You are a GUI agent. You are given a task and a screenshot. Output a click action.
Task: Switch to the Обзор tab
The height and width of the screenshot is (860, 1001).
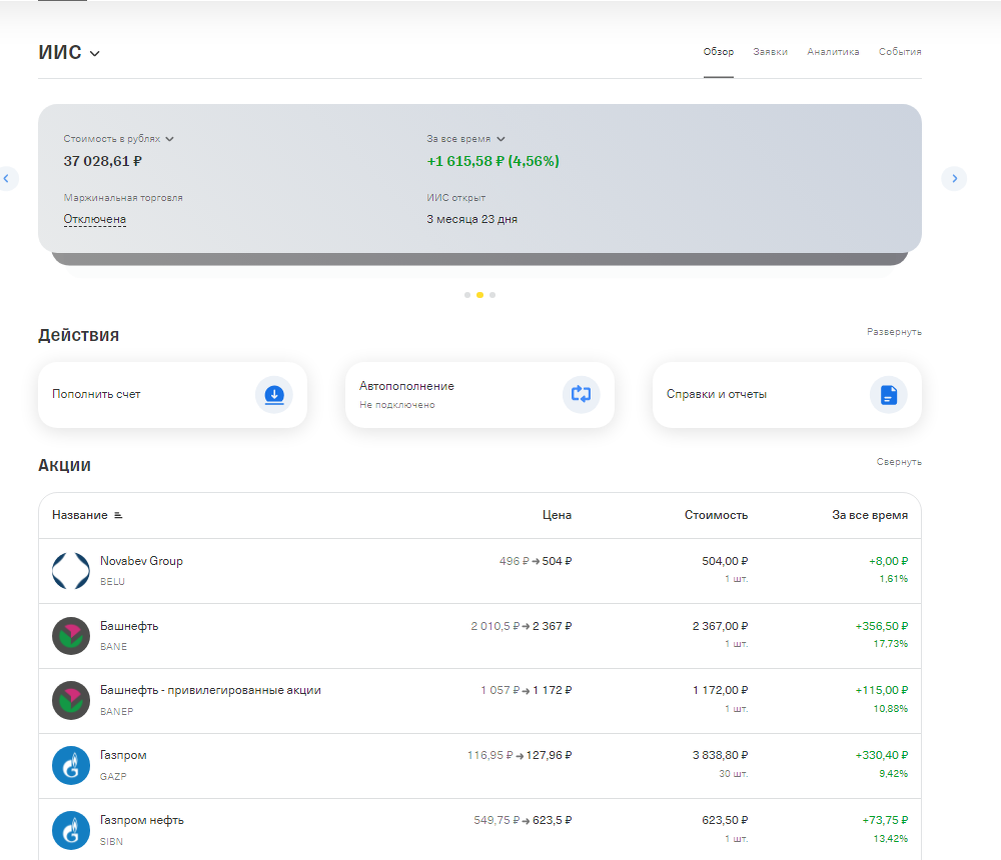(718, 52)
